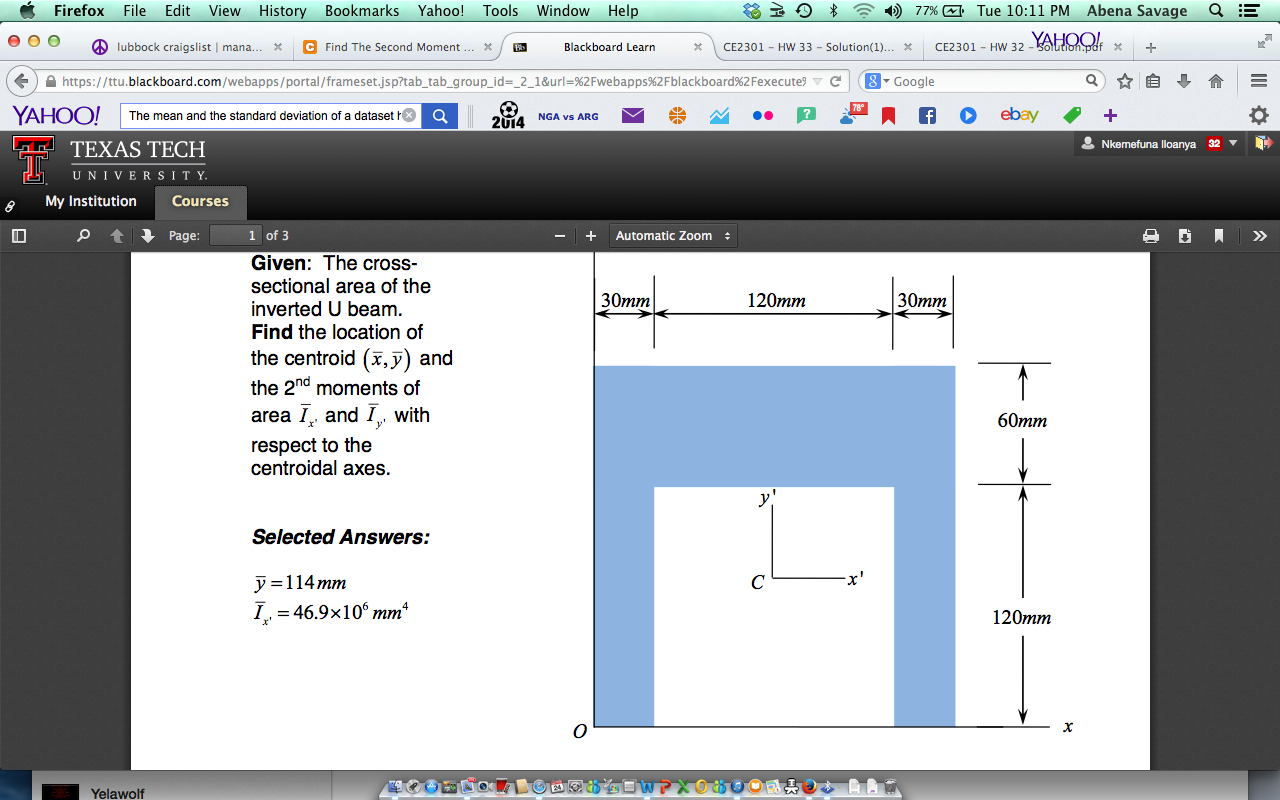Click NGA vs ARG score link

(568, 116)
